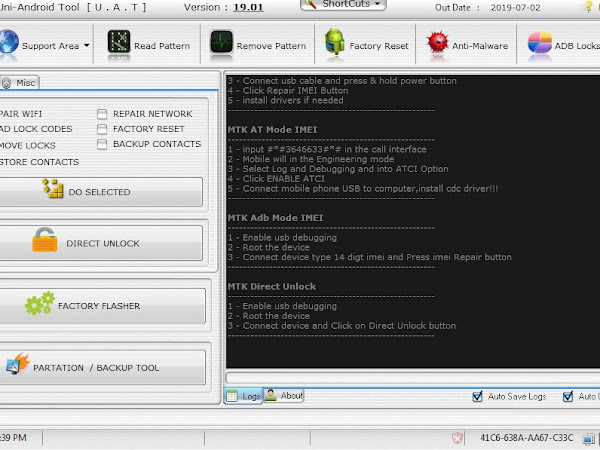The height and width of the screenshot is (450, 600).
Task: Switch to the Logs tab
Action: point(243,396)
